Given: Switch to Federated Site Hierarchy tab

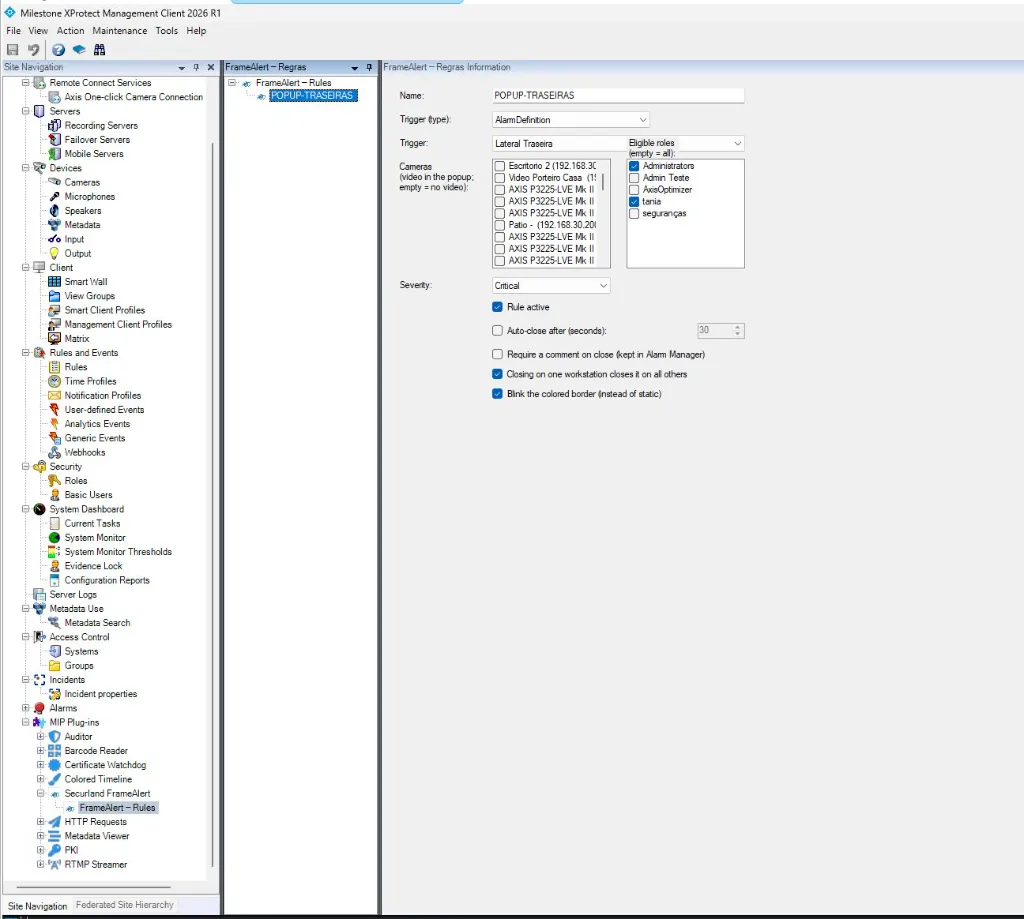Looking at the screenshot, I should click(x=125, y=905).
